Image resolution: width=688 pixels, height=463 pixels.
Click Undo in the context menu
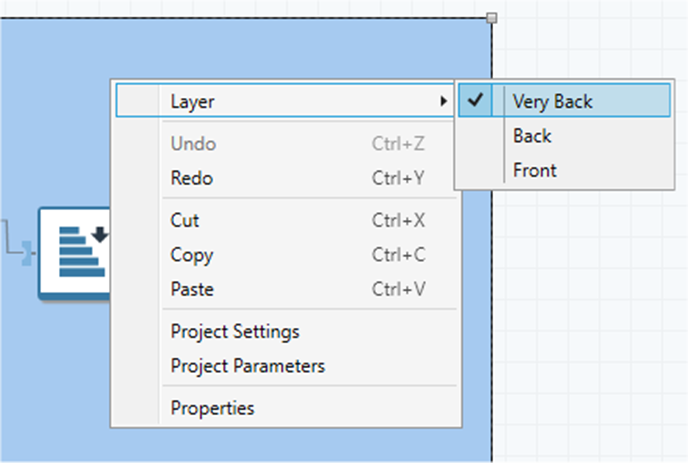193,144
